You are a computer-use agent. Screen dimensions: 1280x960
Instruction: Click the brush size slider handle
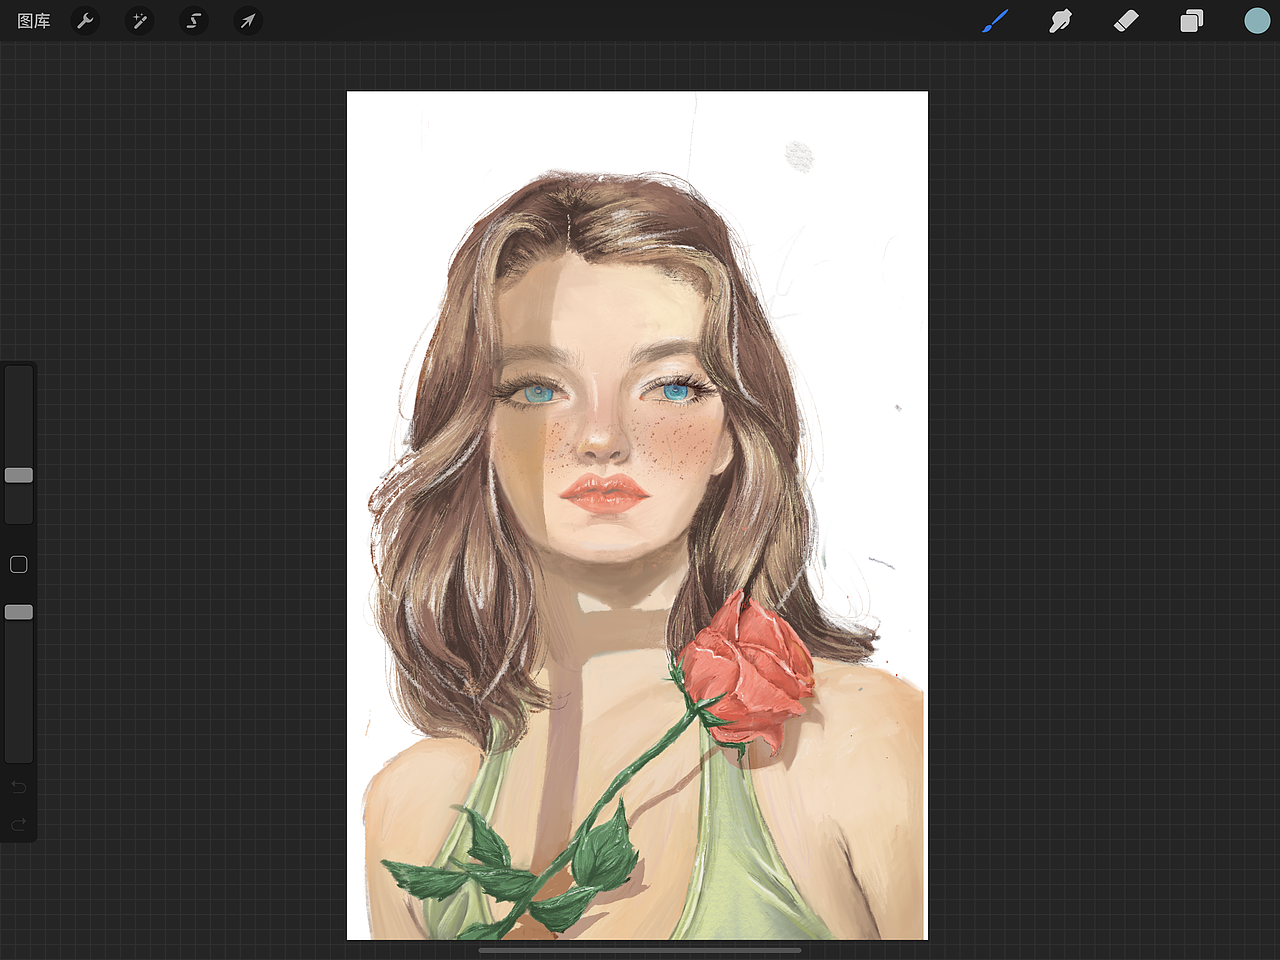coord(19,475)
